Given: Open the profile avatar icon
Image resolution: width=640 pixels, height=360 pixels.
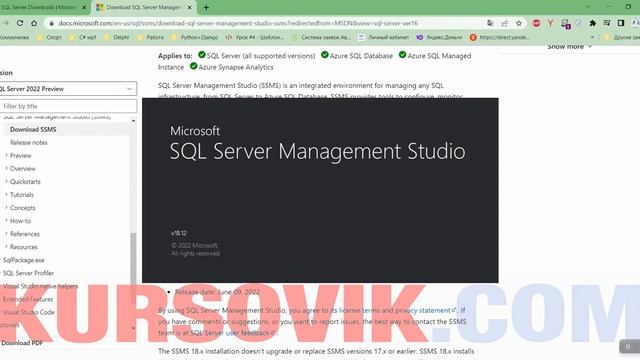Looking at the screenshot, I should coord(636,23).
